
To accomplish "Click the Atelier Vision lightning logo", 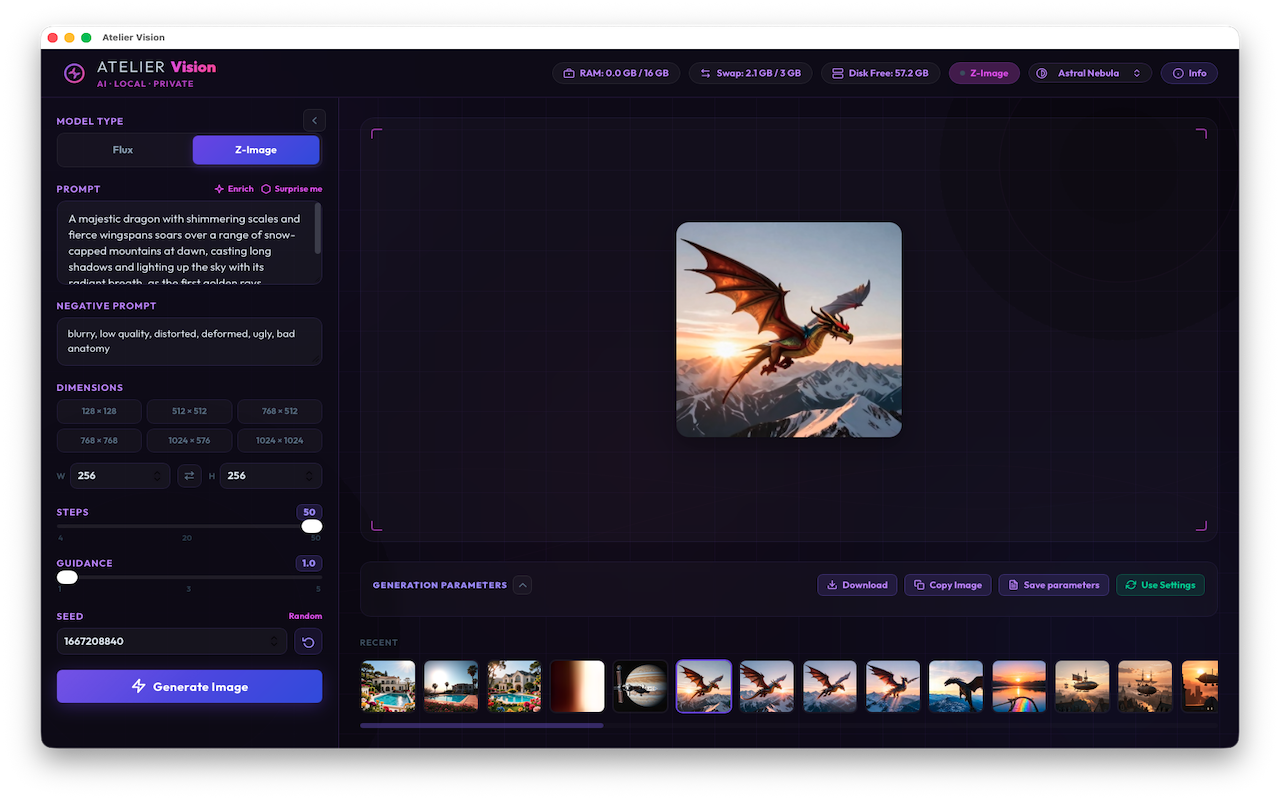I will [74, 73].
